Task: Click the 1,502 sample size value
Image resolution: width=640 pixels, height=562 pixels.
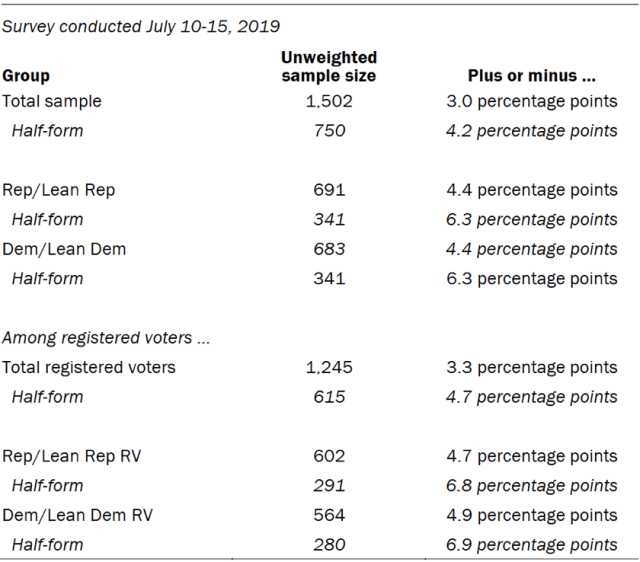Action: click(329, 101)
